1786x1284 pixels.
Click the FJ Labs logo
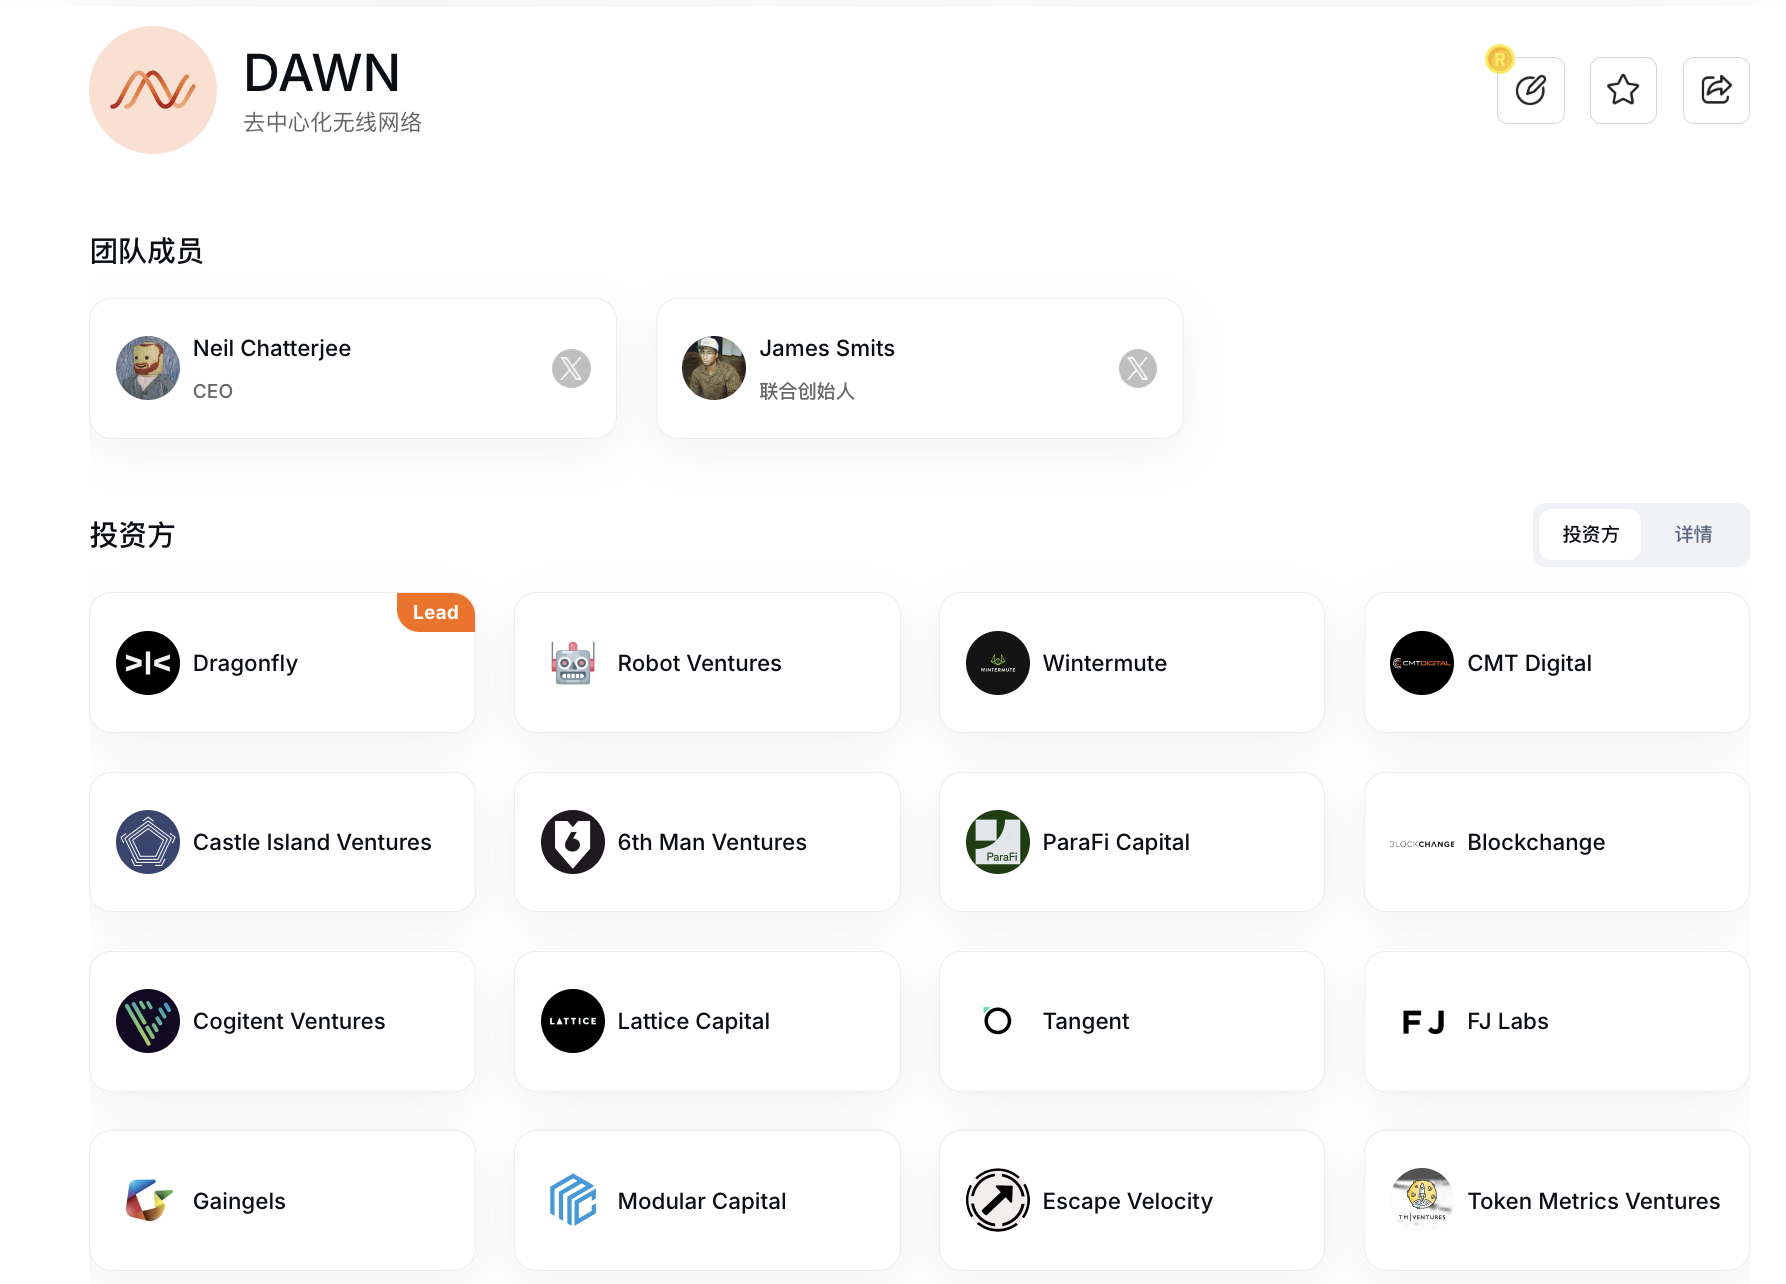point(1422,1022)
